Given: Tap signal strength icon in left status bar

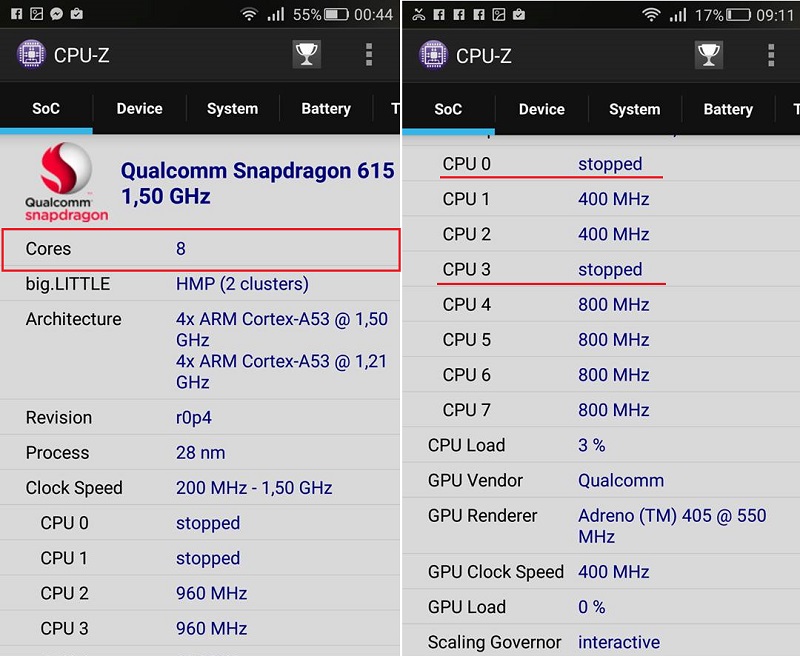Looking at the screenshot, I should click(276, 14).
